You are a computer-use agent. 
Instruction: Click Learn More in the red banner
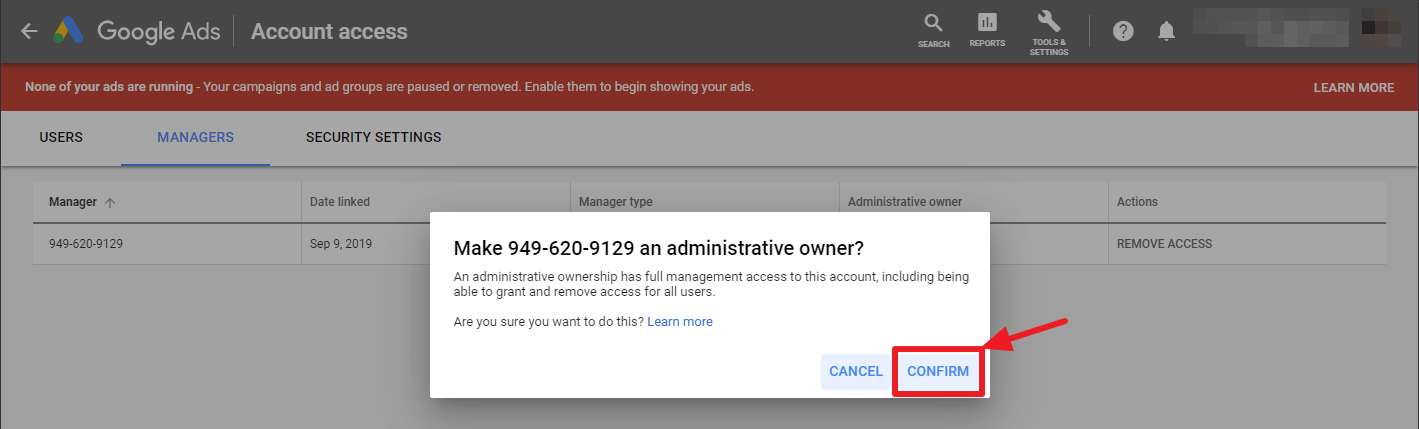point(1353,87)
